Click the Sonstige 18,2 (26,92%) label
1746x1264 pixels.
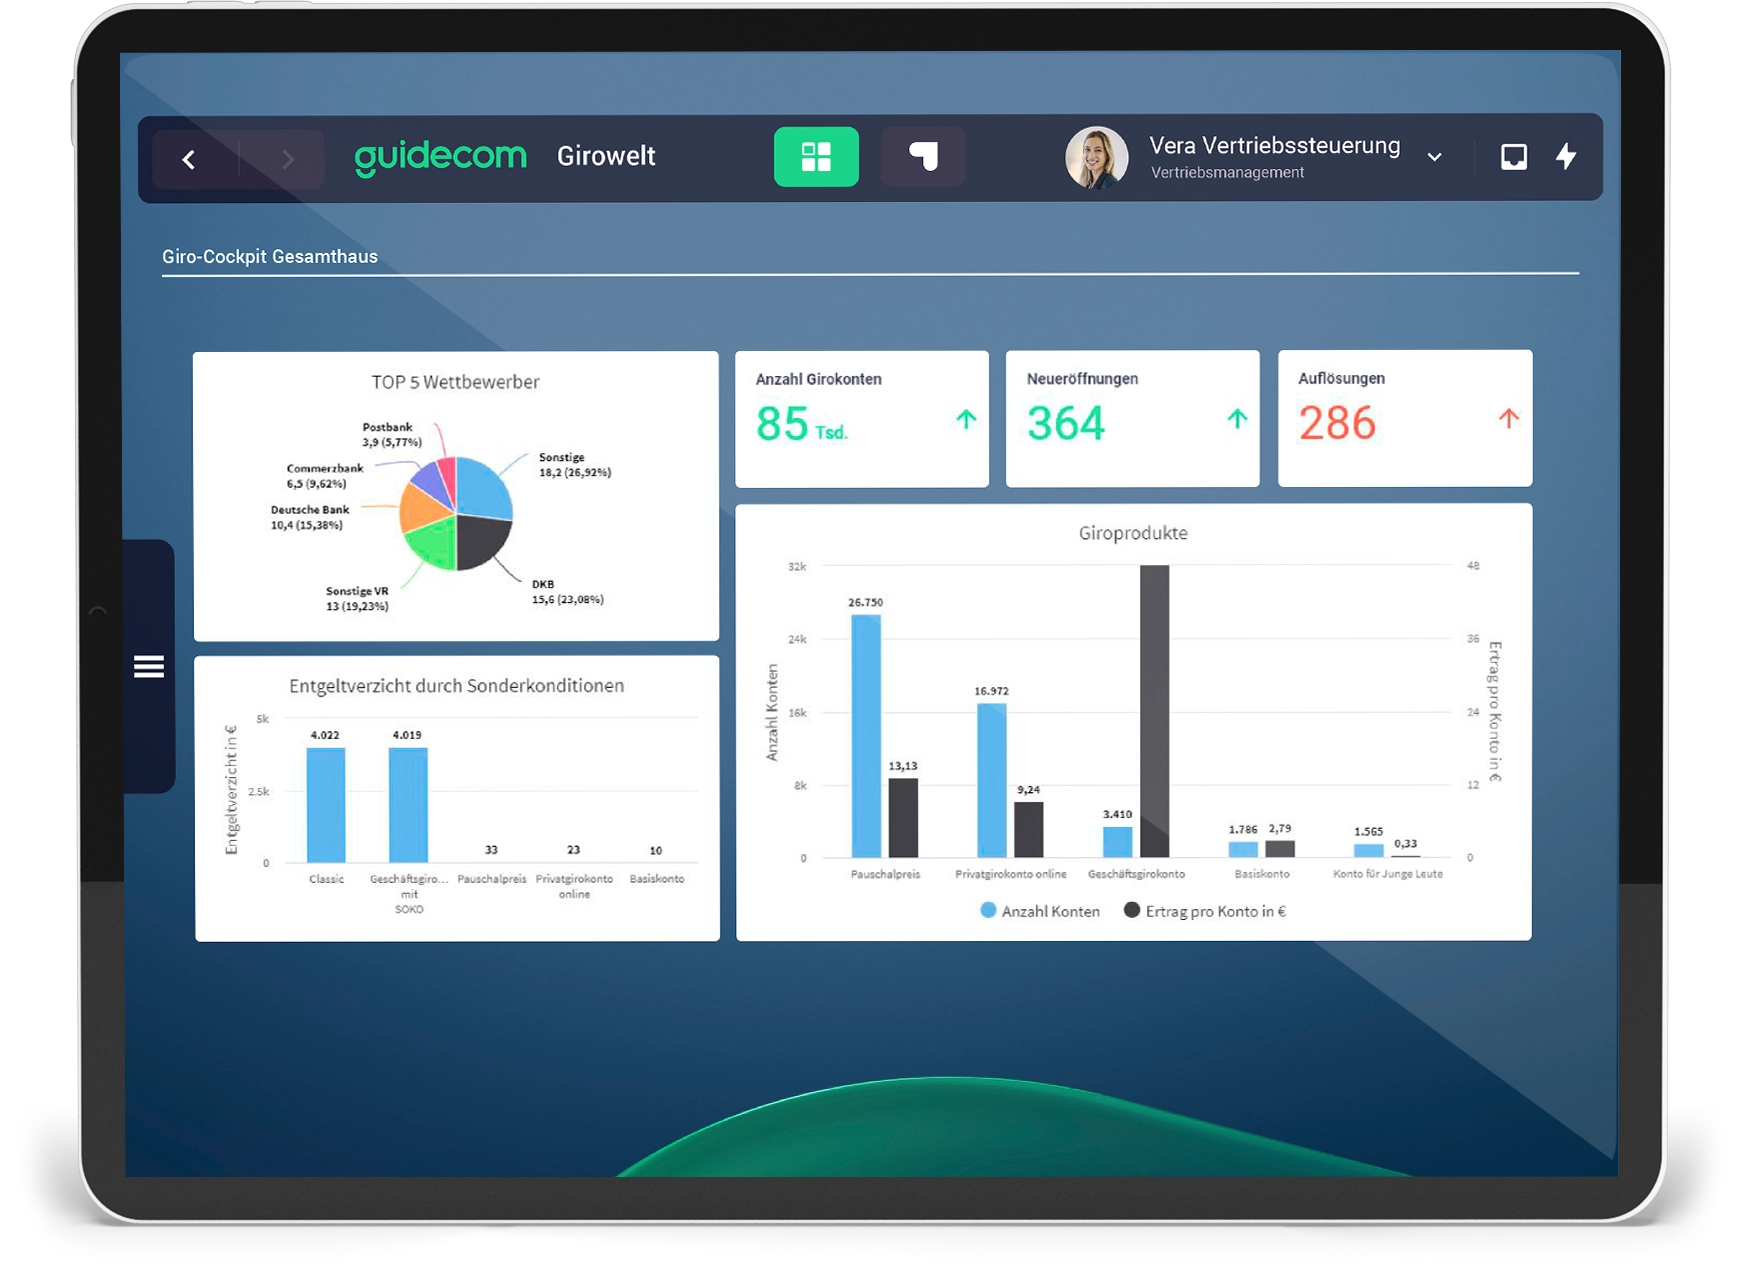point(575,465)
